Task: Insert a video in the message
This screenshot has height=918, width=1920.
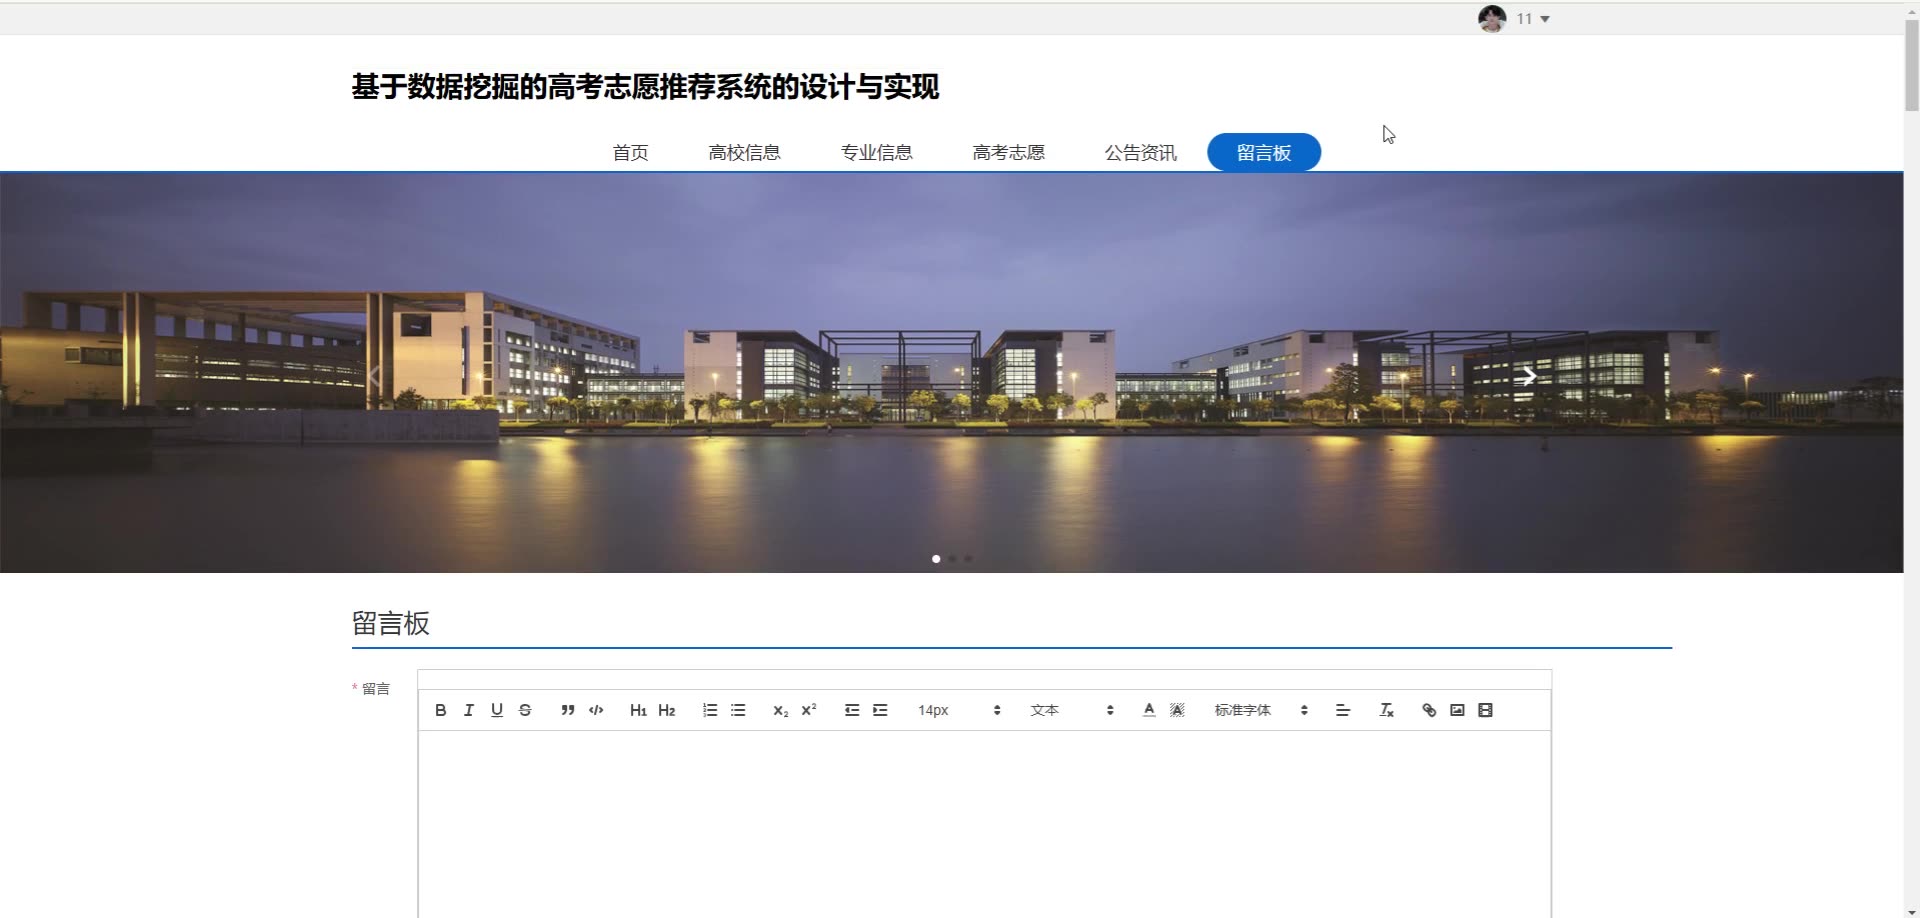Action: pos(1485,710)
